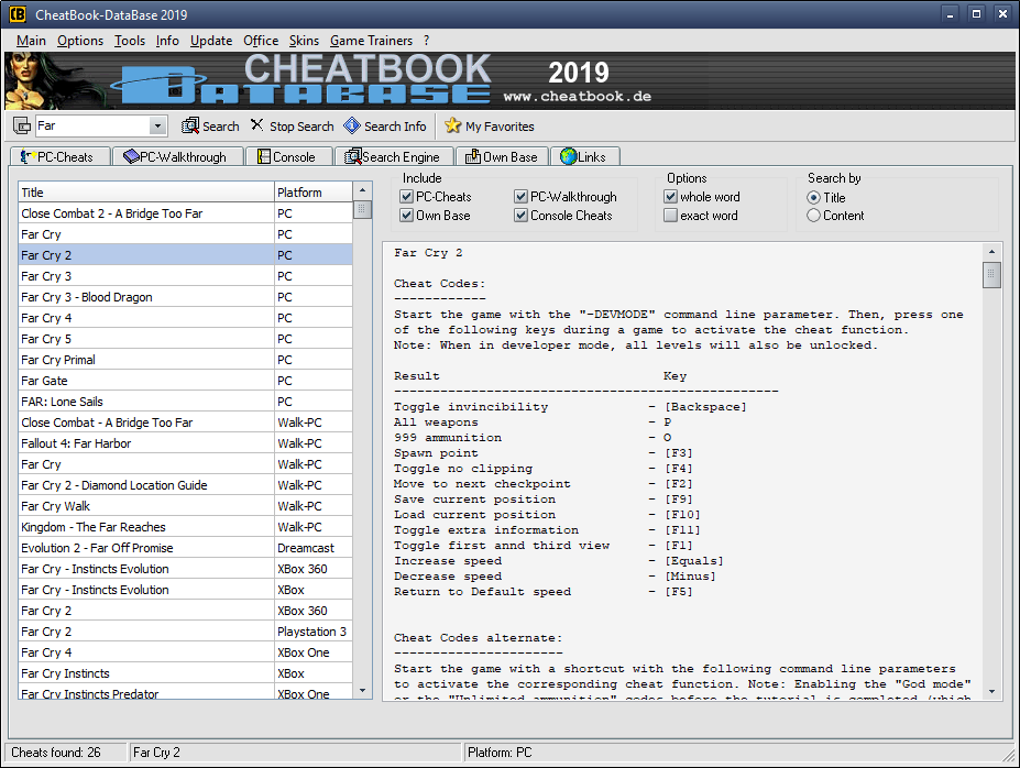1020x768 pixels.
Task: Click the blue Search Info diamond icon
Action: [x=352, y=126]
